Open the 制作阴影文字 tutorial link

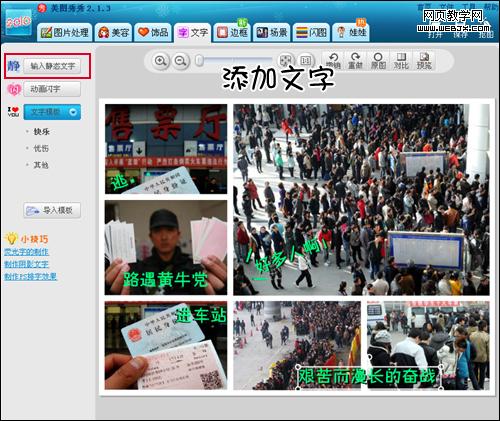pyautogui.click(x=27, y=264)
